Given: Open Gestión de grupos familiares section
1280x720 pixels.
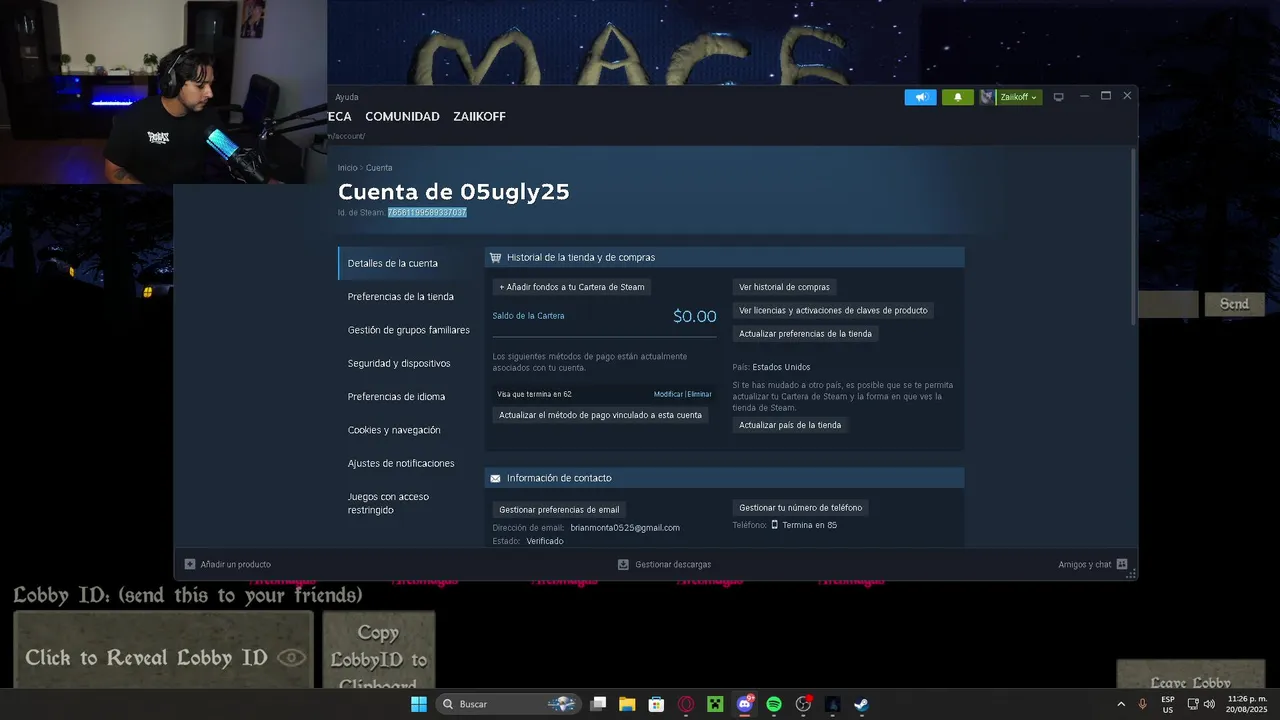Looking at the screenshot, I should tap(407, 330).
